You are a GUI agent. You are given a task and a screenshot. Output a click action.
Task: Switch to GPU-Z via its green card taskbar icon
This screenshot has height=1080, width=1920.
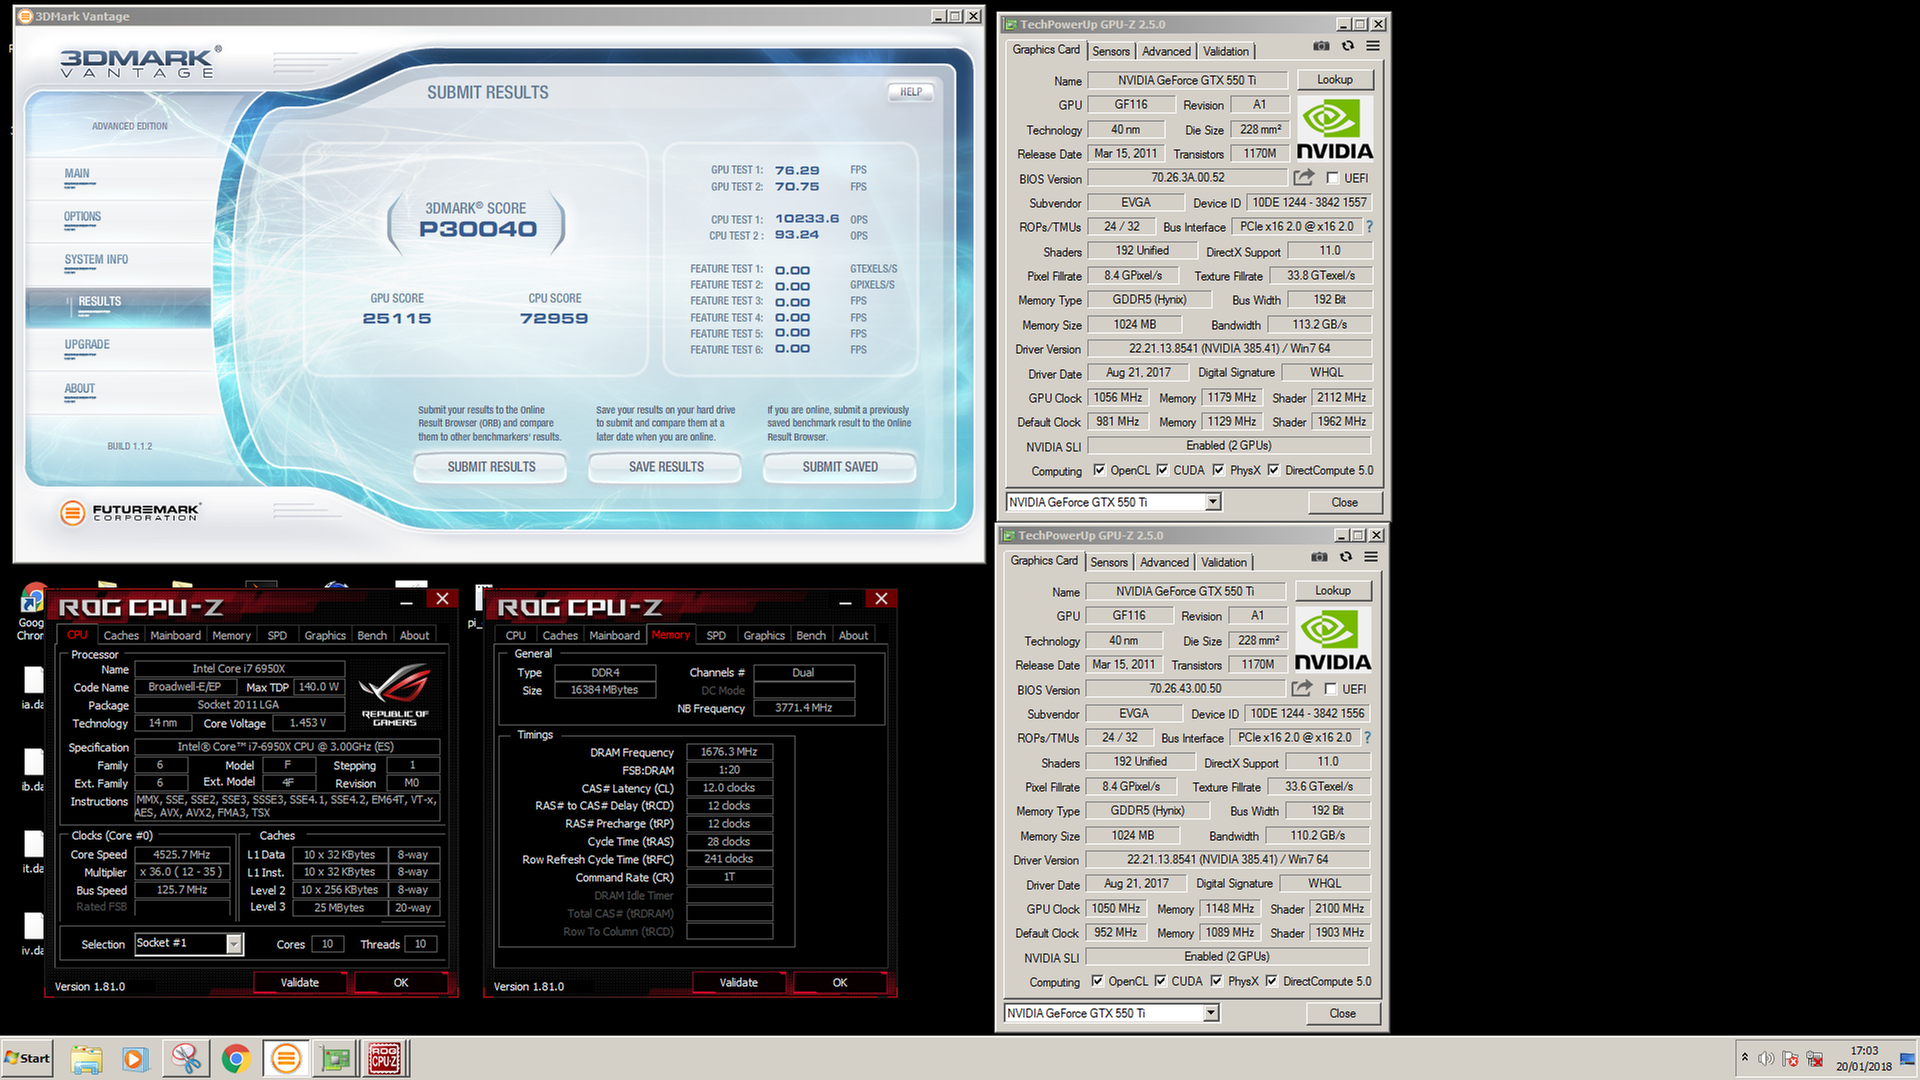tap(336, 1058)
